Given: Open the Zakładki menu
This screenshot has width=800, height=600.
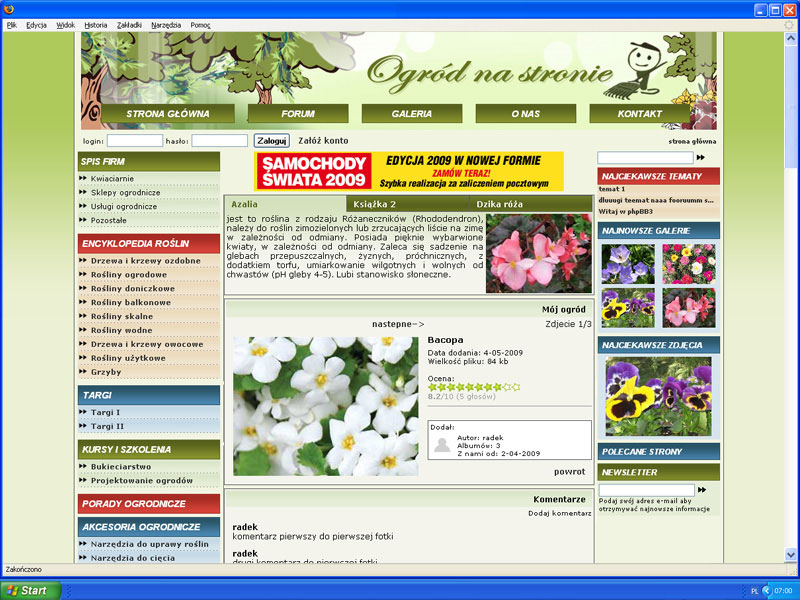Looking at the screenshot, I should click(129, 25).
